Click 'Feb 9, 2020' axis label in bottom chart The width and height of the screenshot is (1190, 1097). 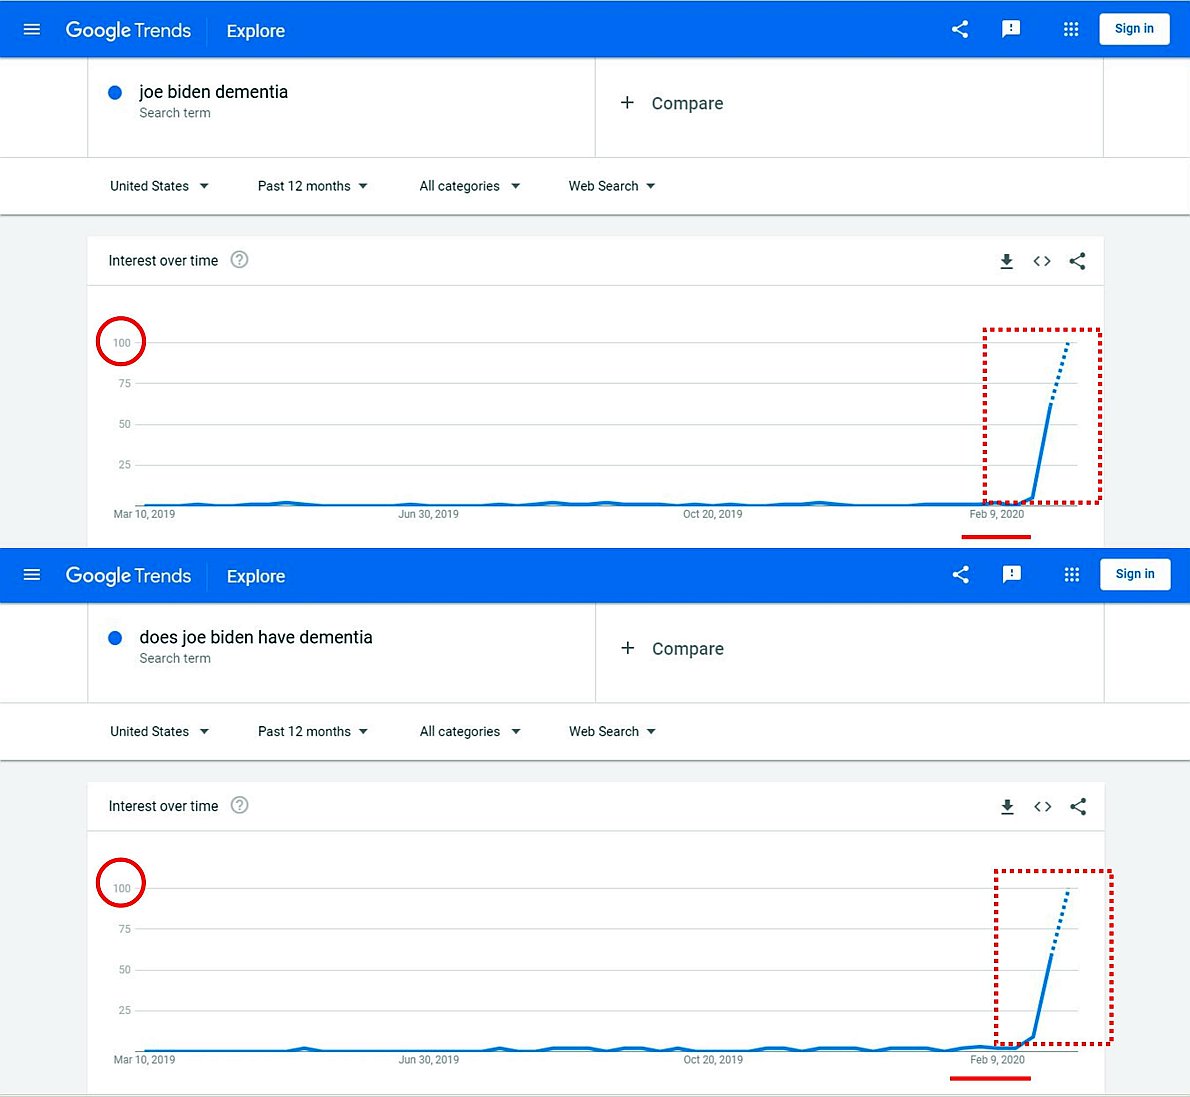coord(997,1059)
